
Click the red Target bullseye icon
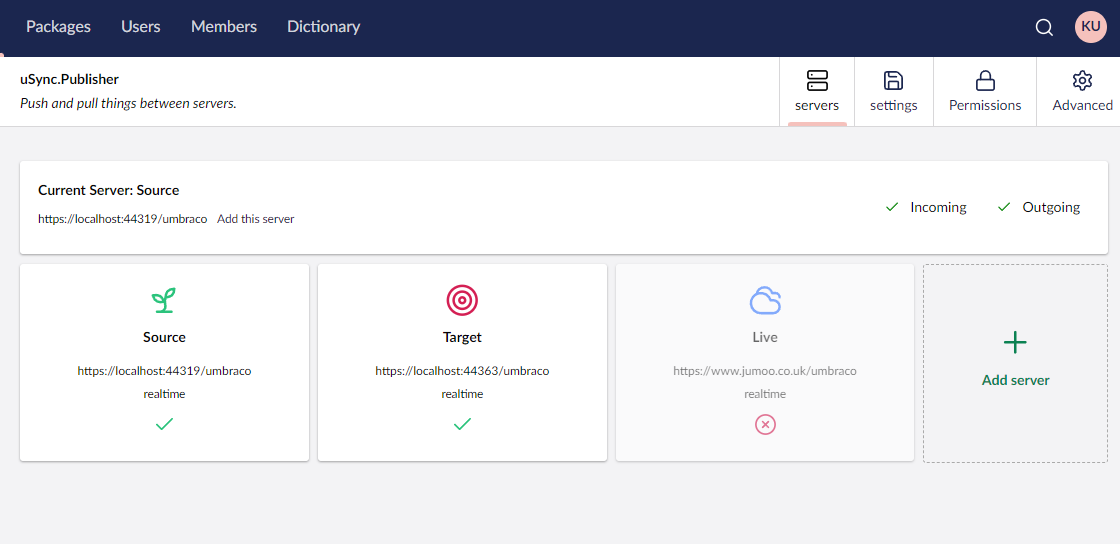point(462,299)
